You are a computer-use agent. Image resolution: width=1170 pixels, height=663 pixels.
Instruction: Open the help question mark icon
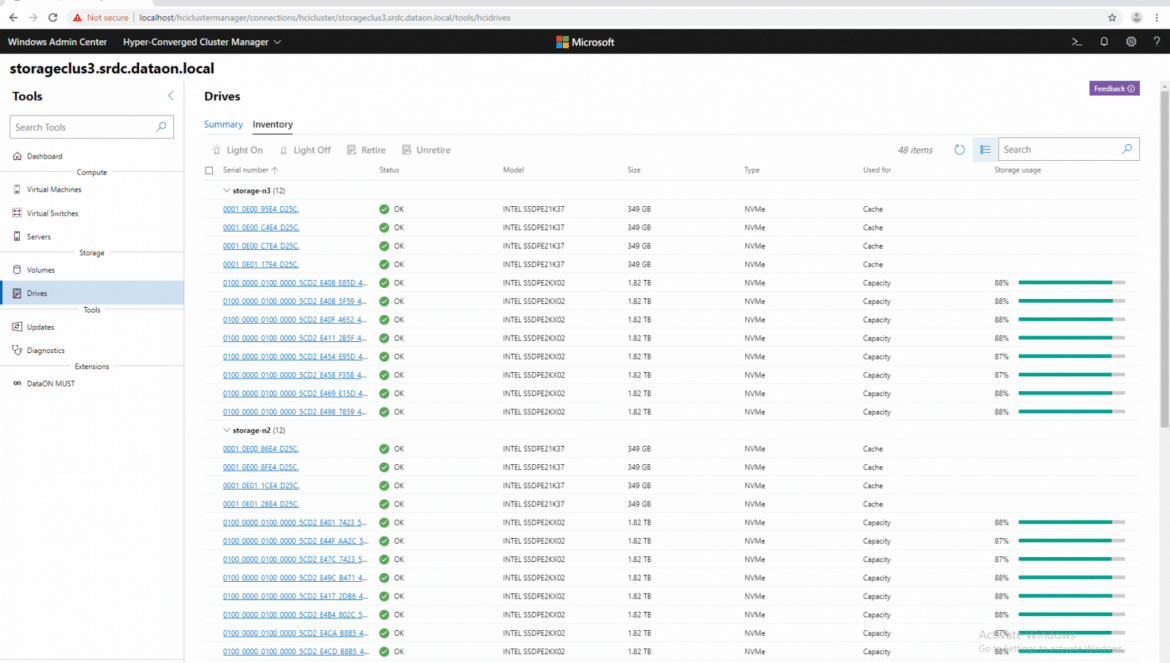point(1157,42)
